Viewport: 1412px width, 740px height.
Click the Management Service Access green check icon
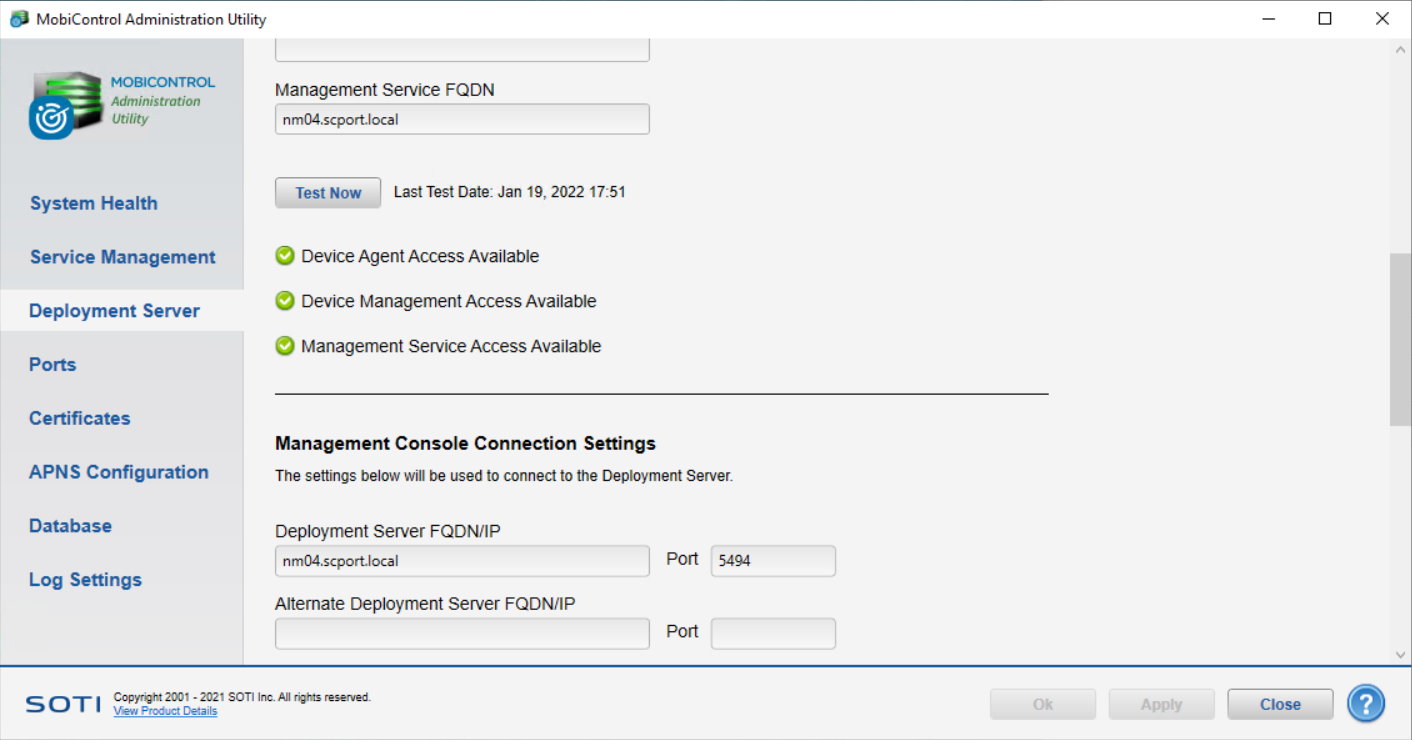(285, 346)
